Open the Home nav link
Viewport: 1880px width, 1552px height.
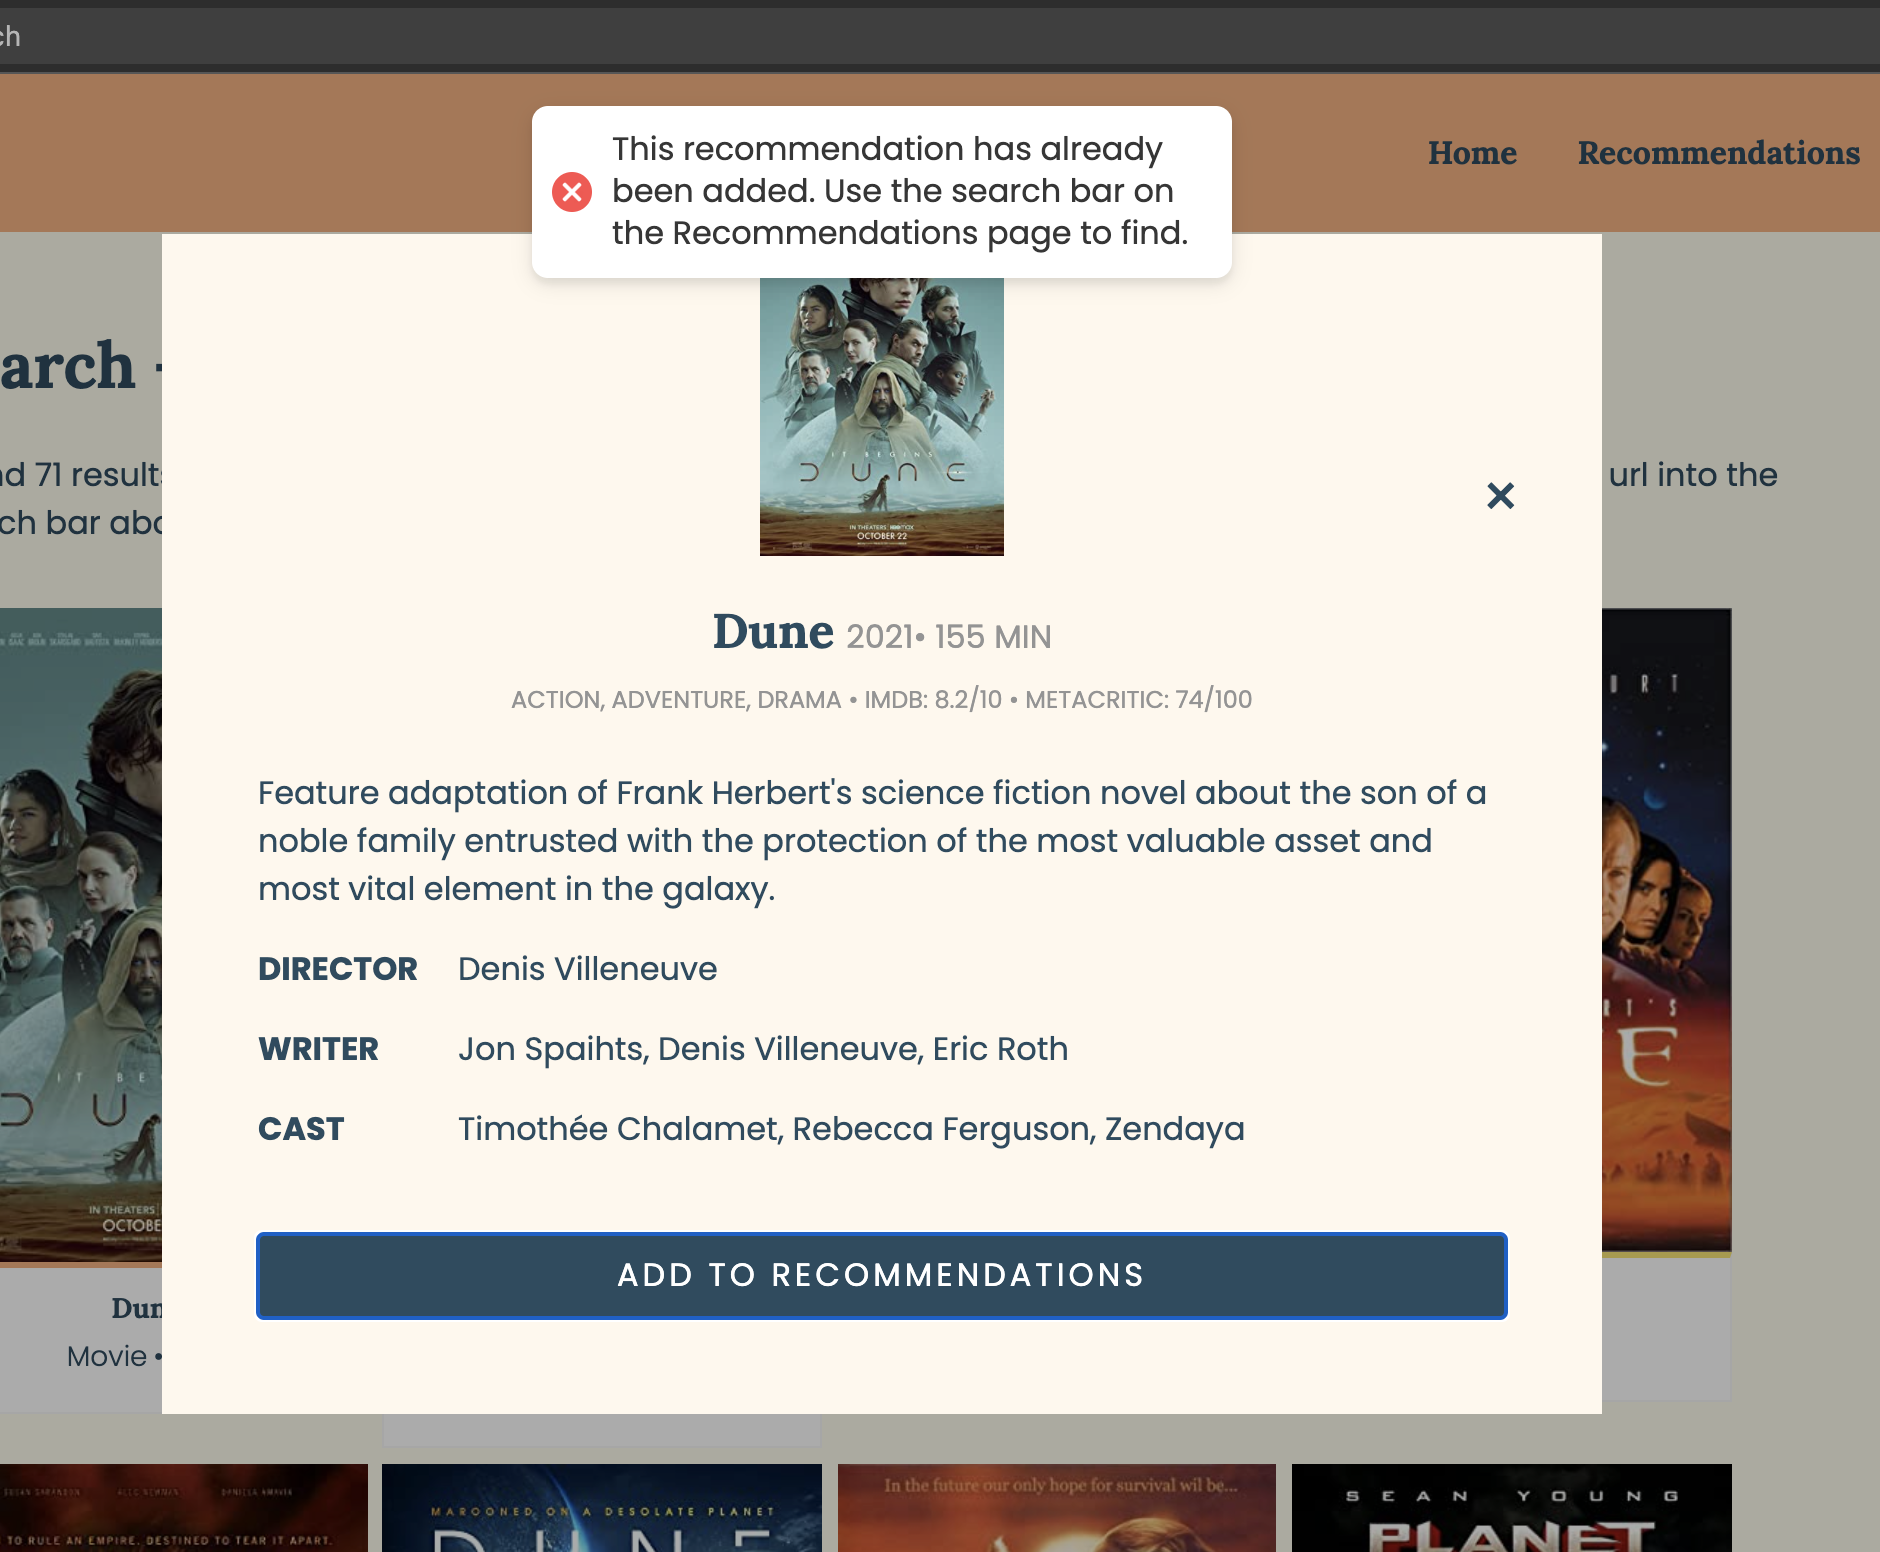coord(1472,153)
